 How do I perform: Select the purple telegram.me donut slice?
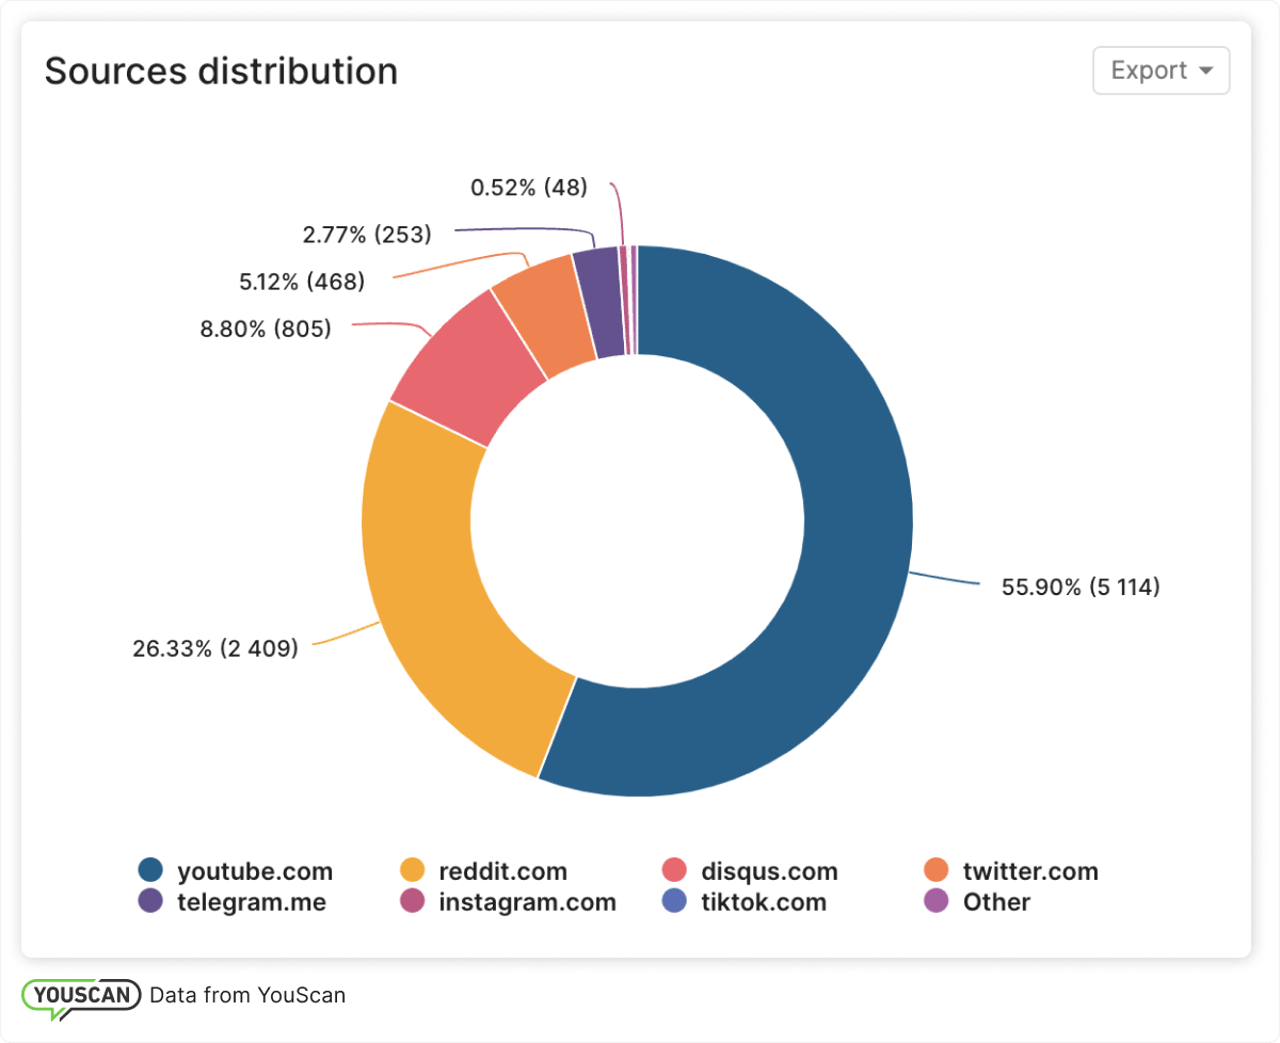coord(600,300)
